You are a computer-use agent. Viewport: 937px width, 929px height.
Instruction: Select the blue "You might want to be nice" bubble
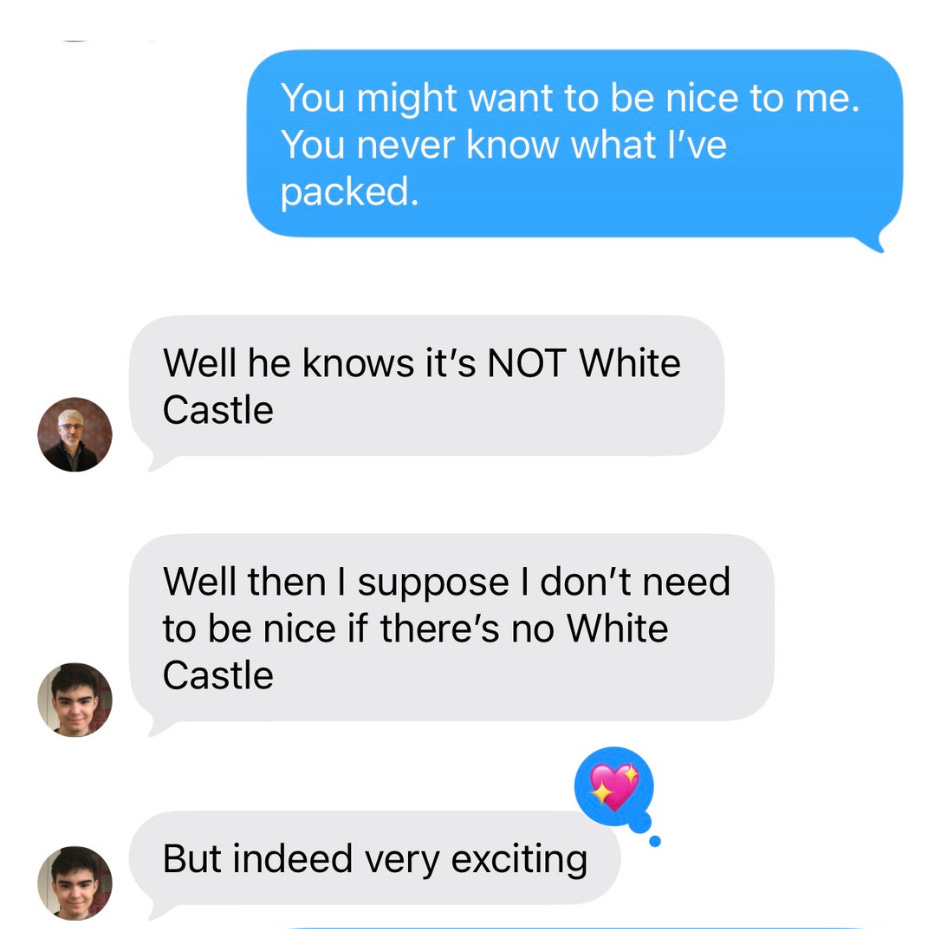pyautogui.click(x=574, y=143)
